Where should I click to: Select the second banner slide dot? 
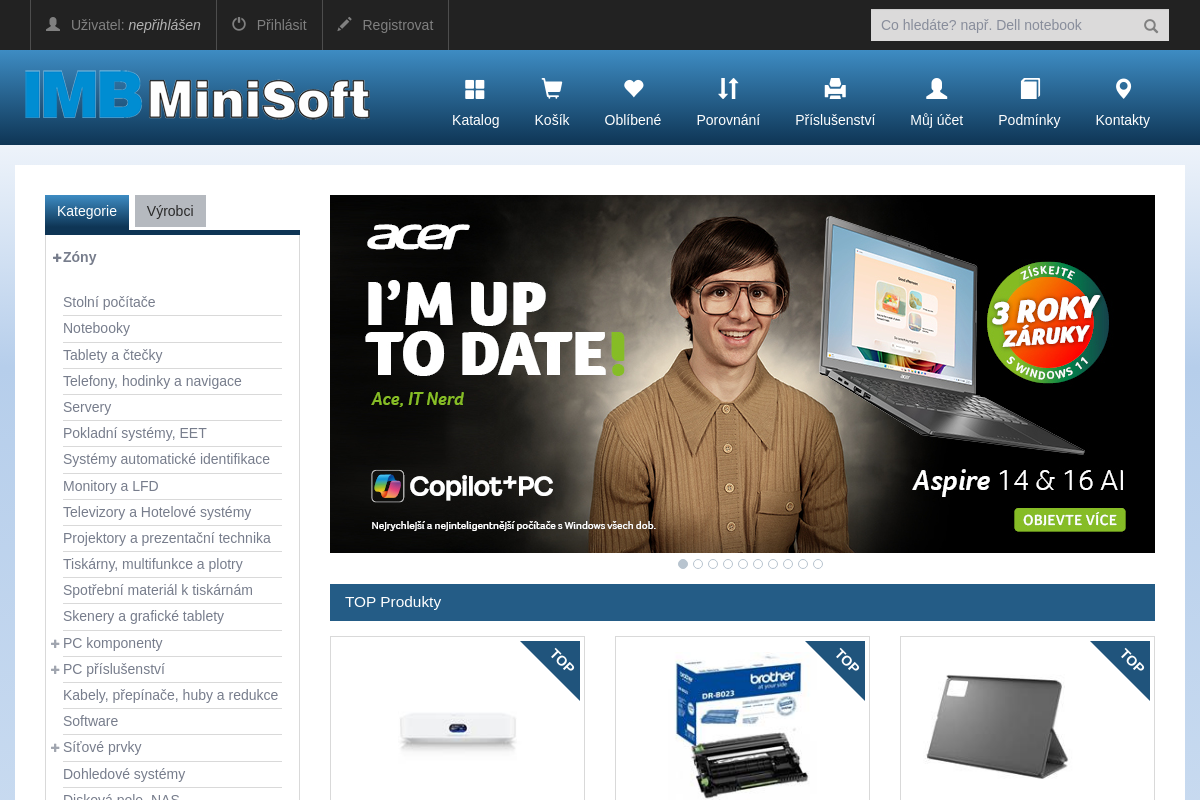698,564
